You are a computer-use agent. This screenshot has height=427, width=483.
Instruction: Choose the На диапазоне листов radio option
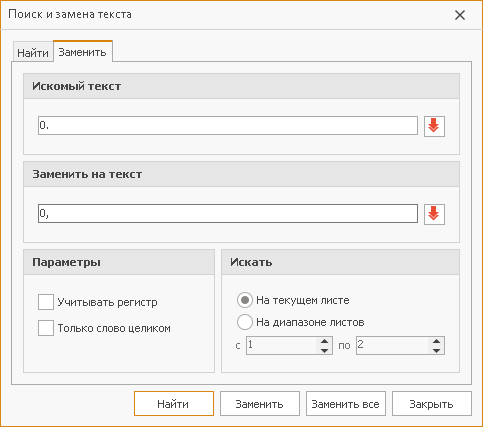coord(245,322)
